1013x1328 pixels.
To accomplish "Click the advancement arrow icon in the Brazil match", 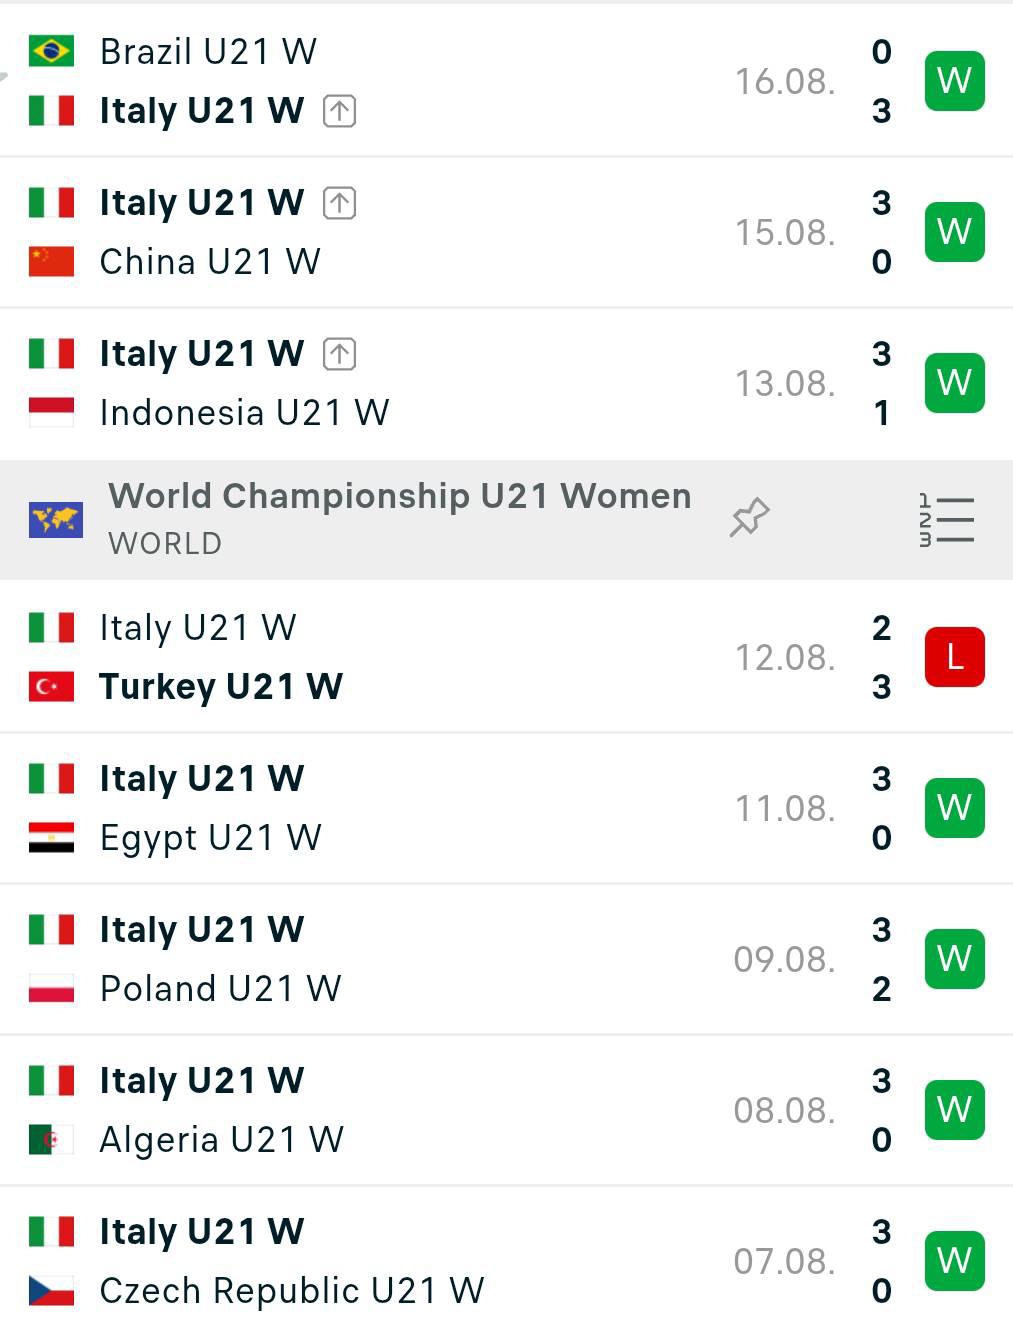I will coord(340,111).
